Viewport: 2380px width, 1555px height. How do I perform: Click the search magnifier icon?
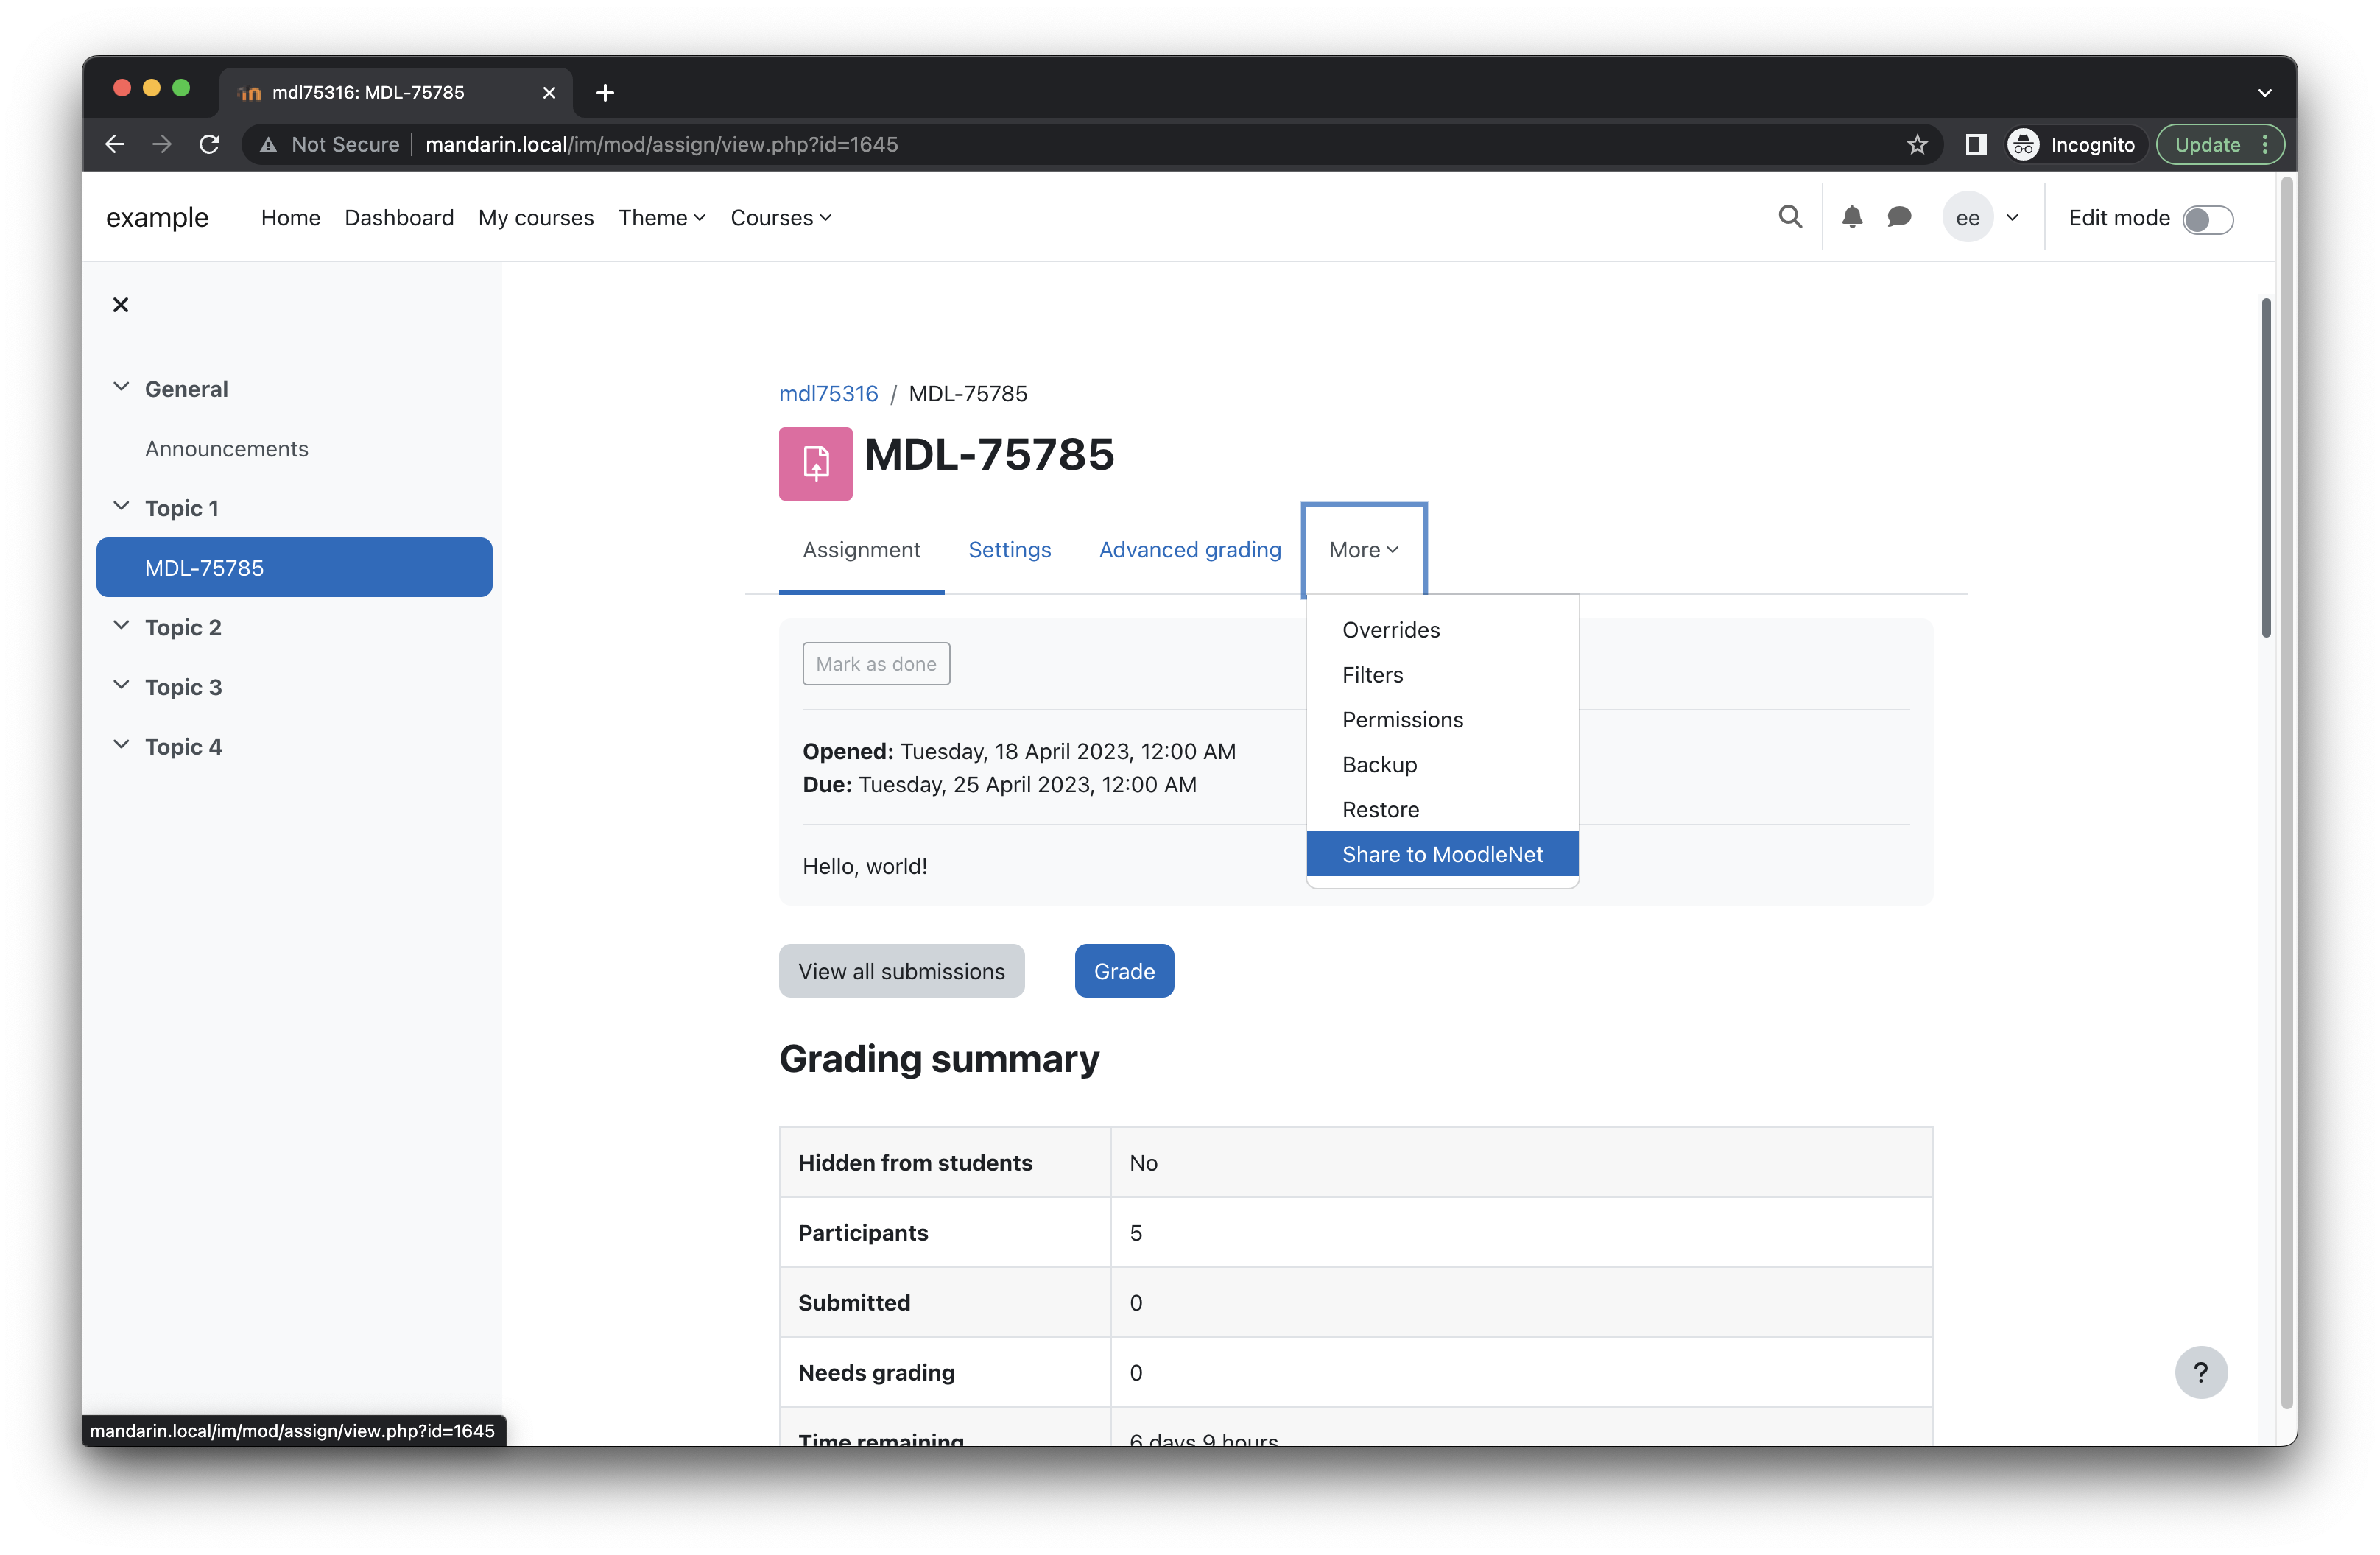click(x=1790, y=217)
